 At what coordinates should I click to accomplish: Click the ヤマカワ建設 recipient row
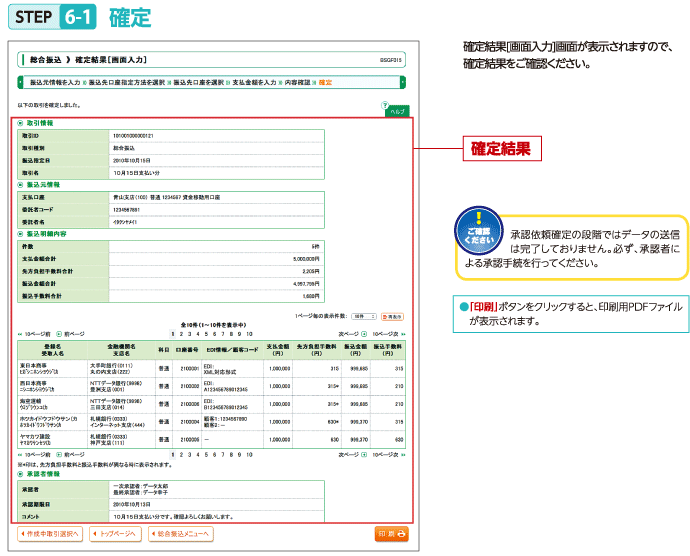coord(211,439)
